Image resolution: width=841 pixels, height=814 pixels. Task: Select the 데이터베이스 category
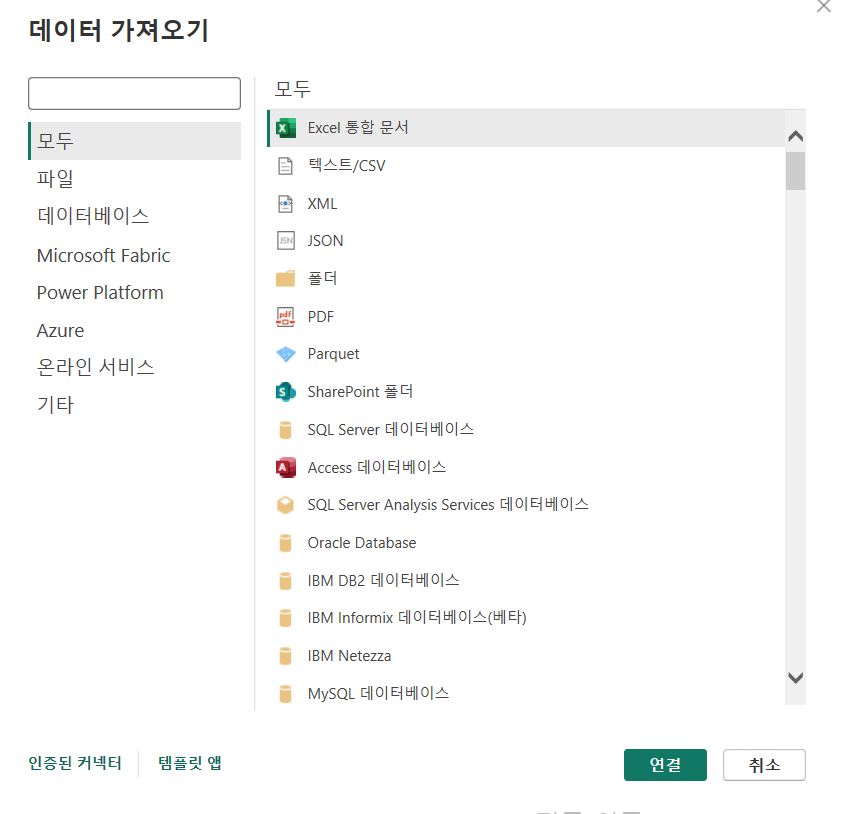point(93,216)
